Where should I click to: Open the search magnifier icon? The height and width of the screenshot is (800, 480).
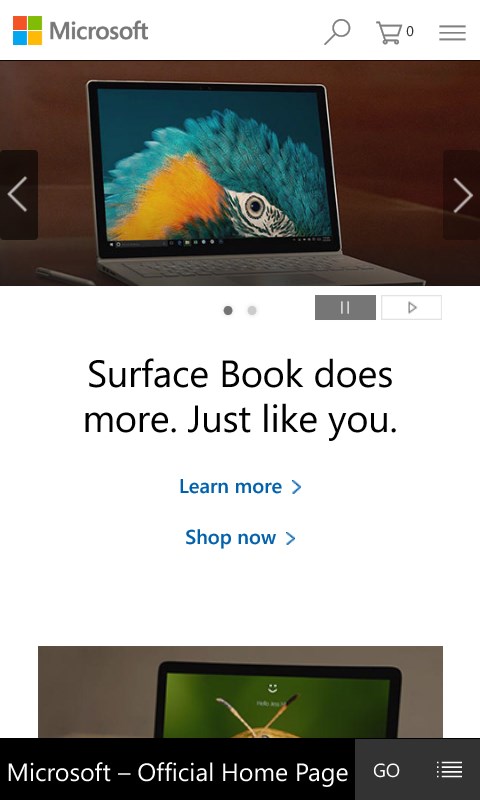coord(337,32)
